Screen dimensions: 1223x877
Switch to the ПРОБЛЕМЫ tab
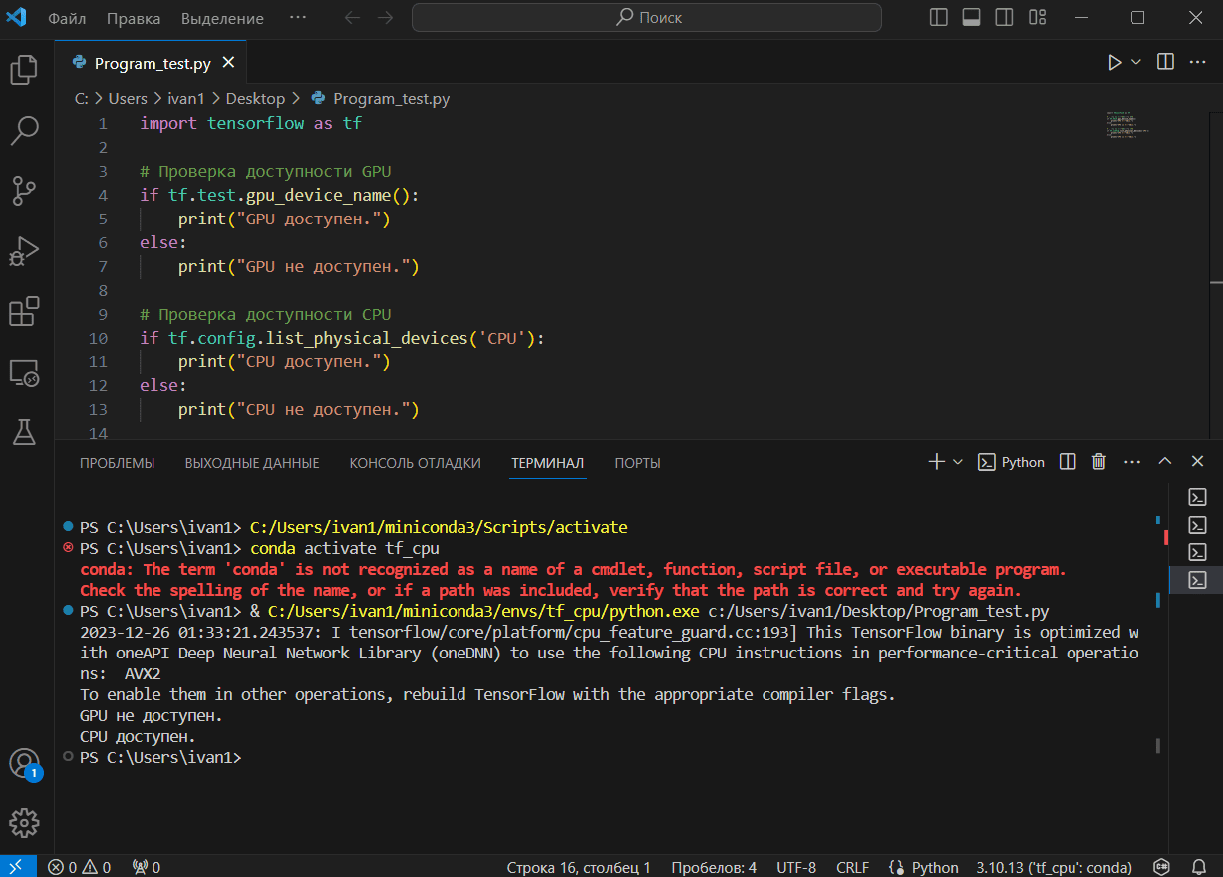point(117,463)
